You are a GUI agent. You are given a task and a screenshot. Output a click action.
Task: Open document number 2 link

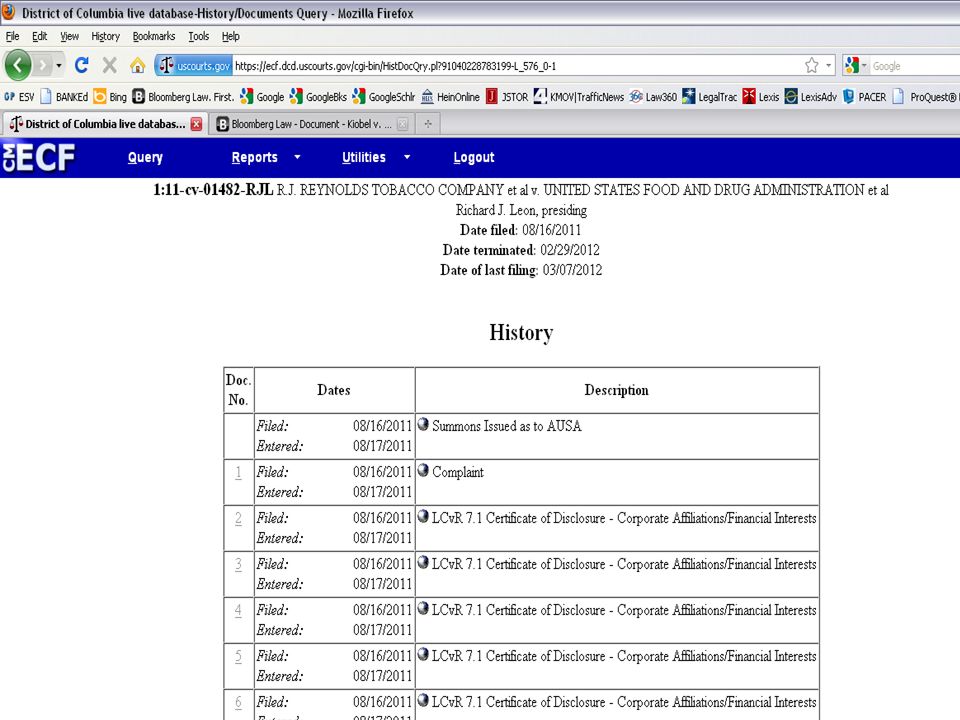(x=238, y=519)
